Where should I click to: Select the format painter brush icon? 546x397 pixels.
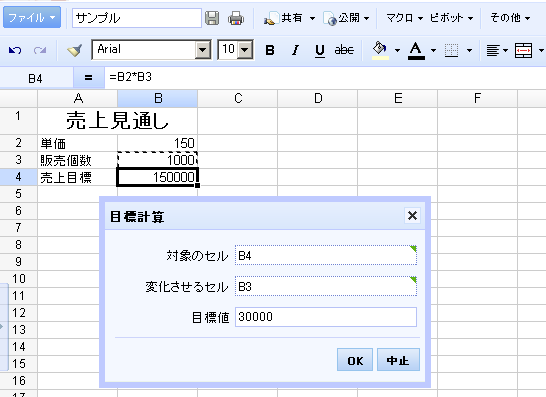pyautogui.click(x=75, y=50)
